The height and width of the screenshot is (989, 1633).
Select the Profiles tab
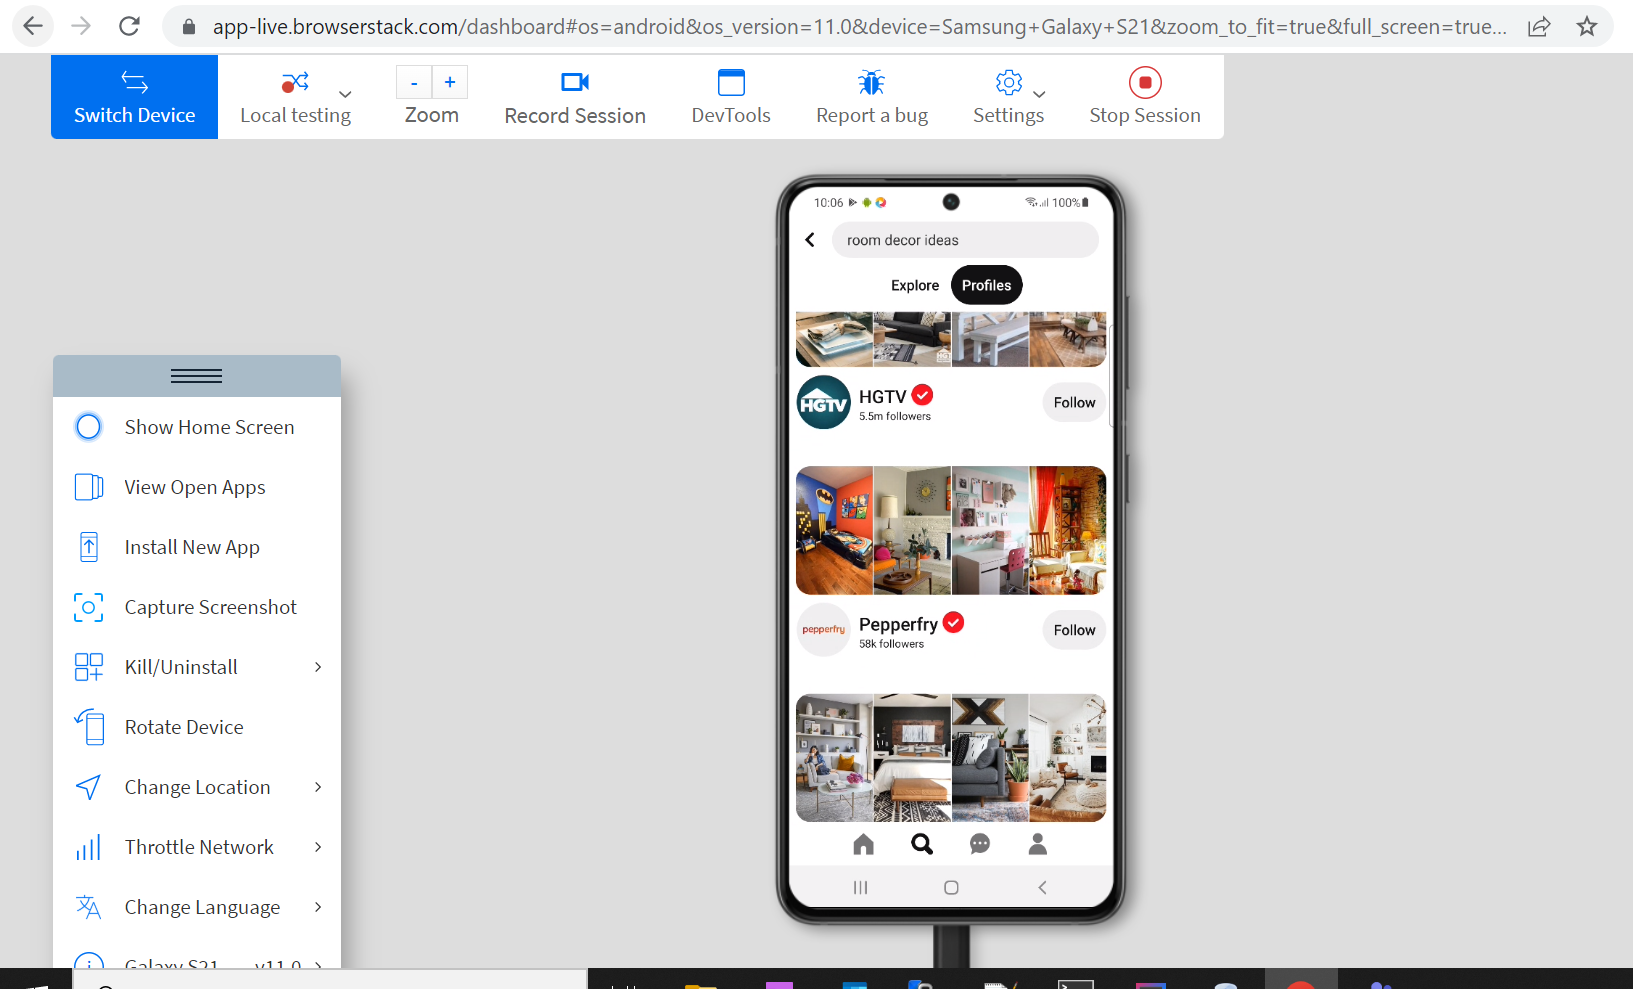tap(986, 286)
